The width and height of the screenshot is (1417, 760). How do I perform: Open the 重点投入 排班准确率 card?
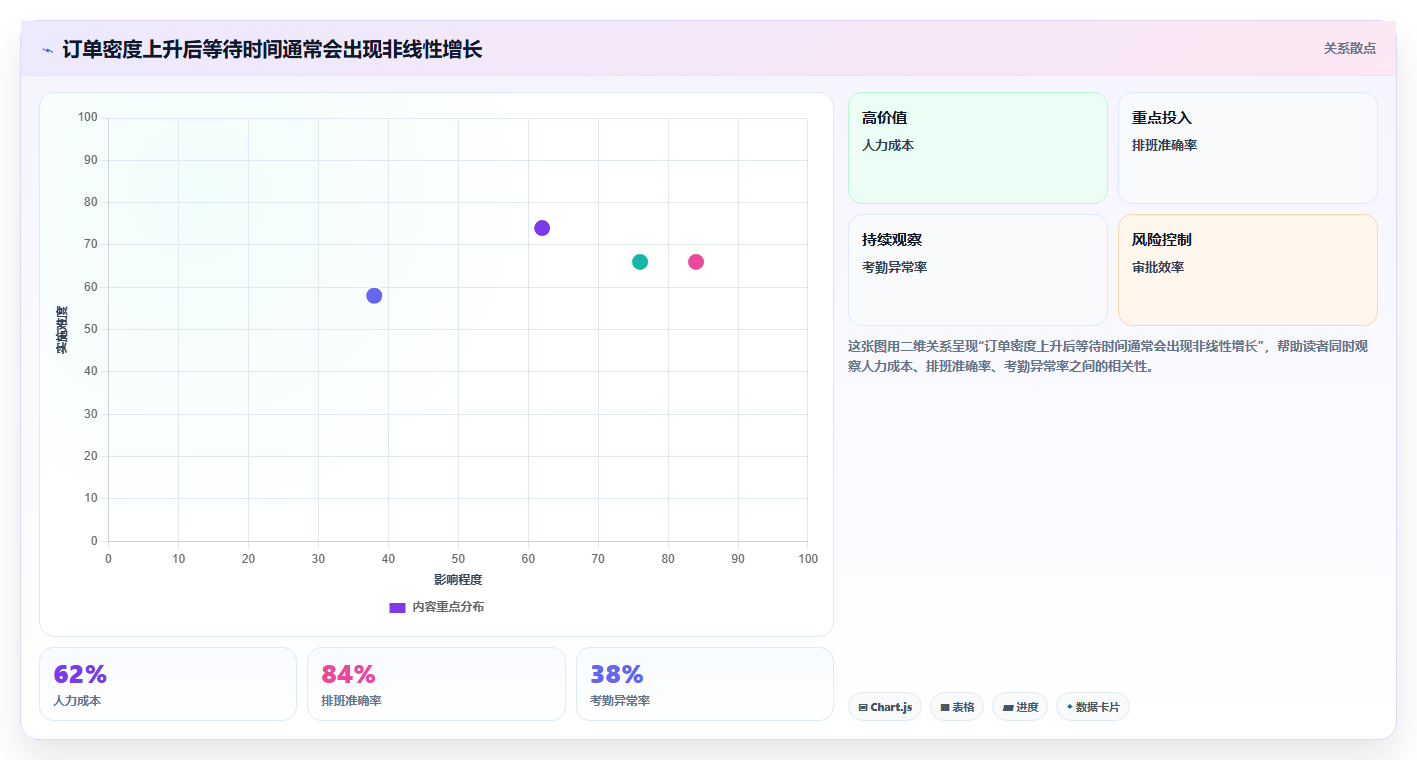pos(1247,148)
